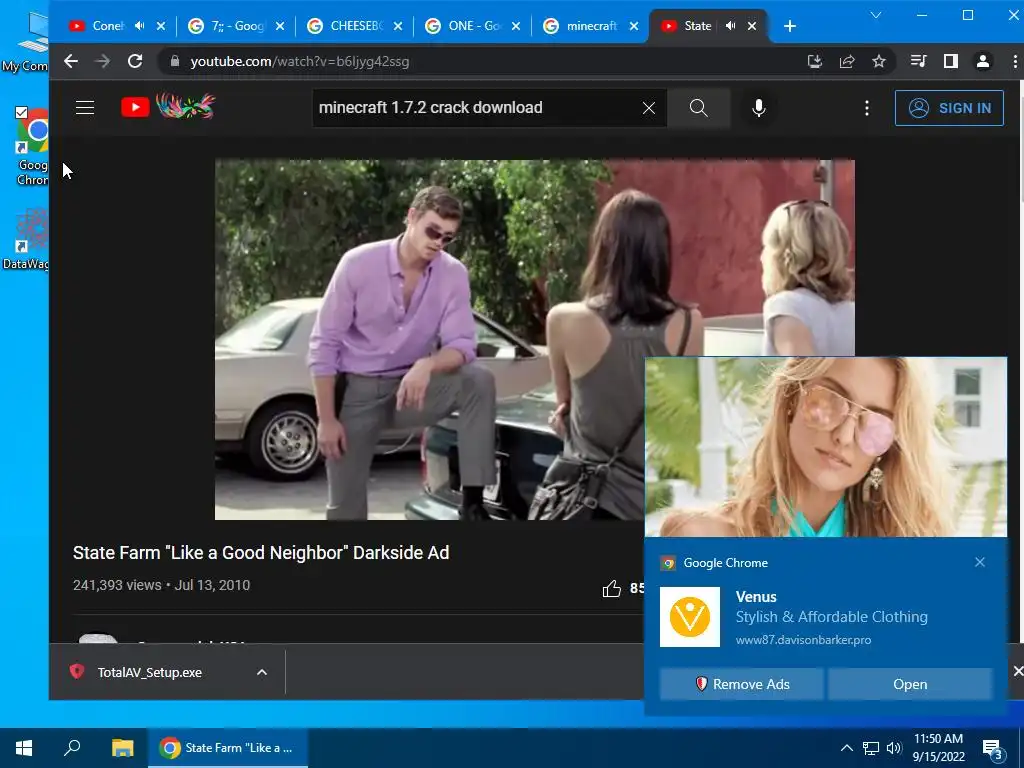Image resolution: width=1024 pixels, height=768 pixels.
Task: Open media controls in Chrome toolbar
Action: 918,61
